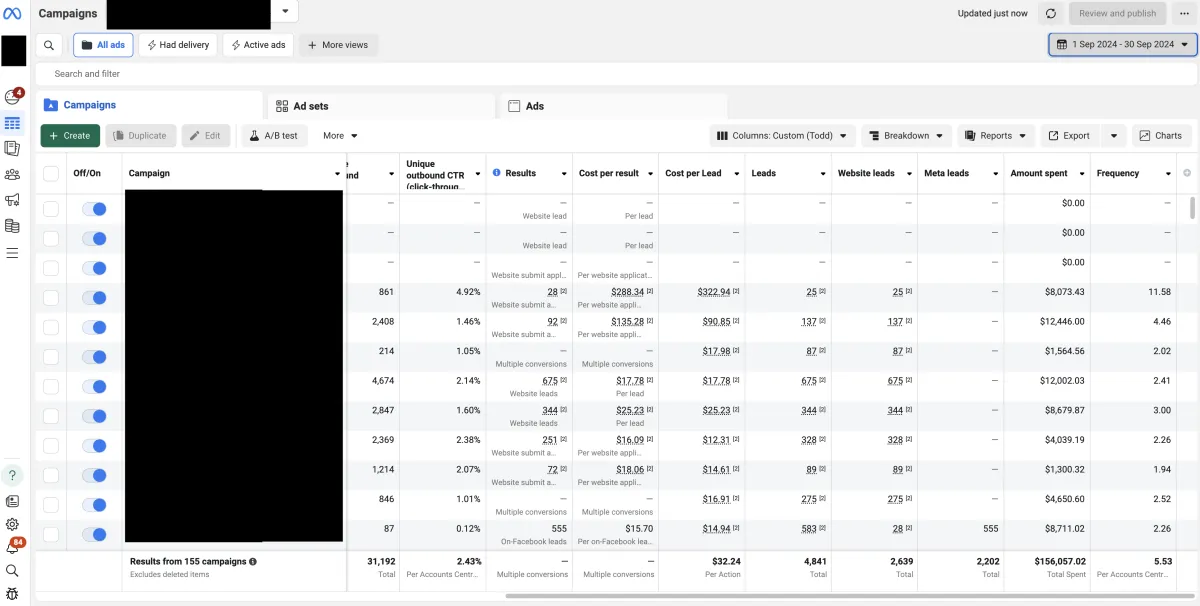
Task: Open Account overview icon with badge 4
Action: point(13,97)
